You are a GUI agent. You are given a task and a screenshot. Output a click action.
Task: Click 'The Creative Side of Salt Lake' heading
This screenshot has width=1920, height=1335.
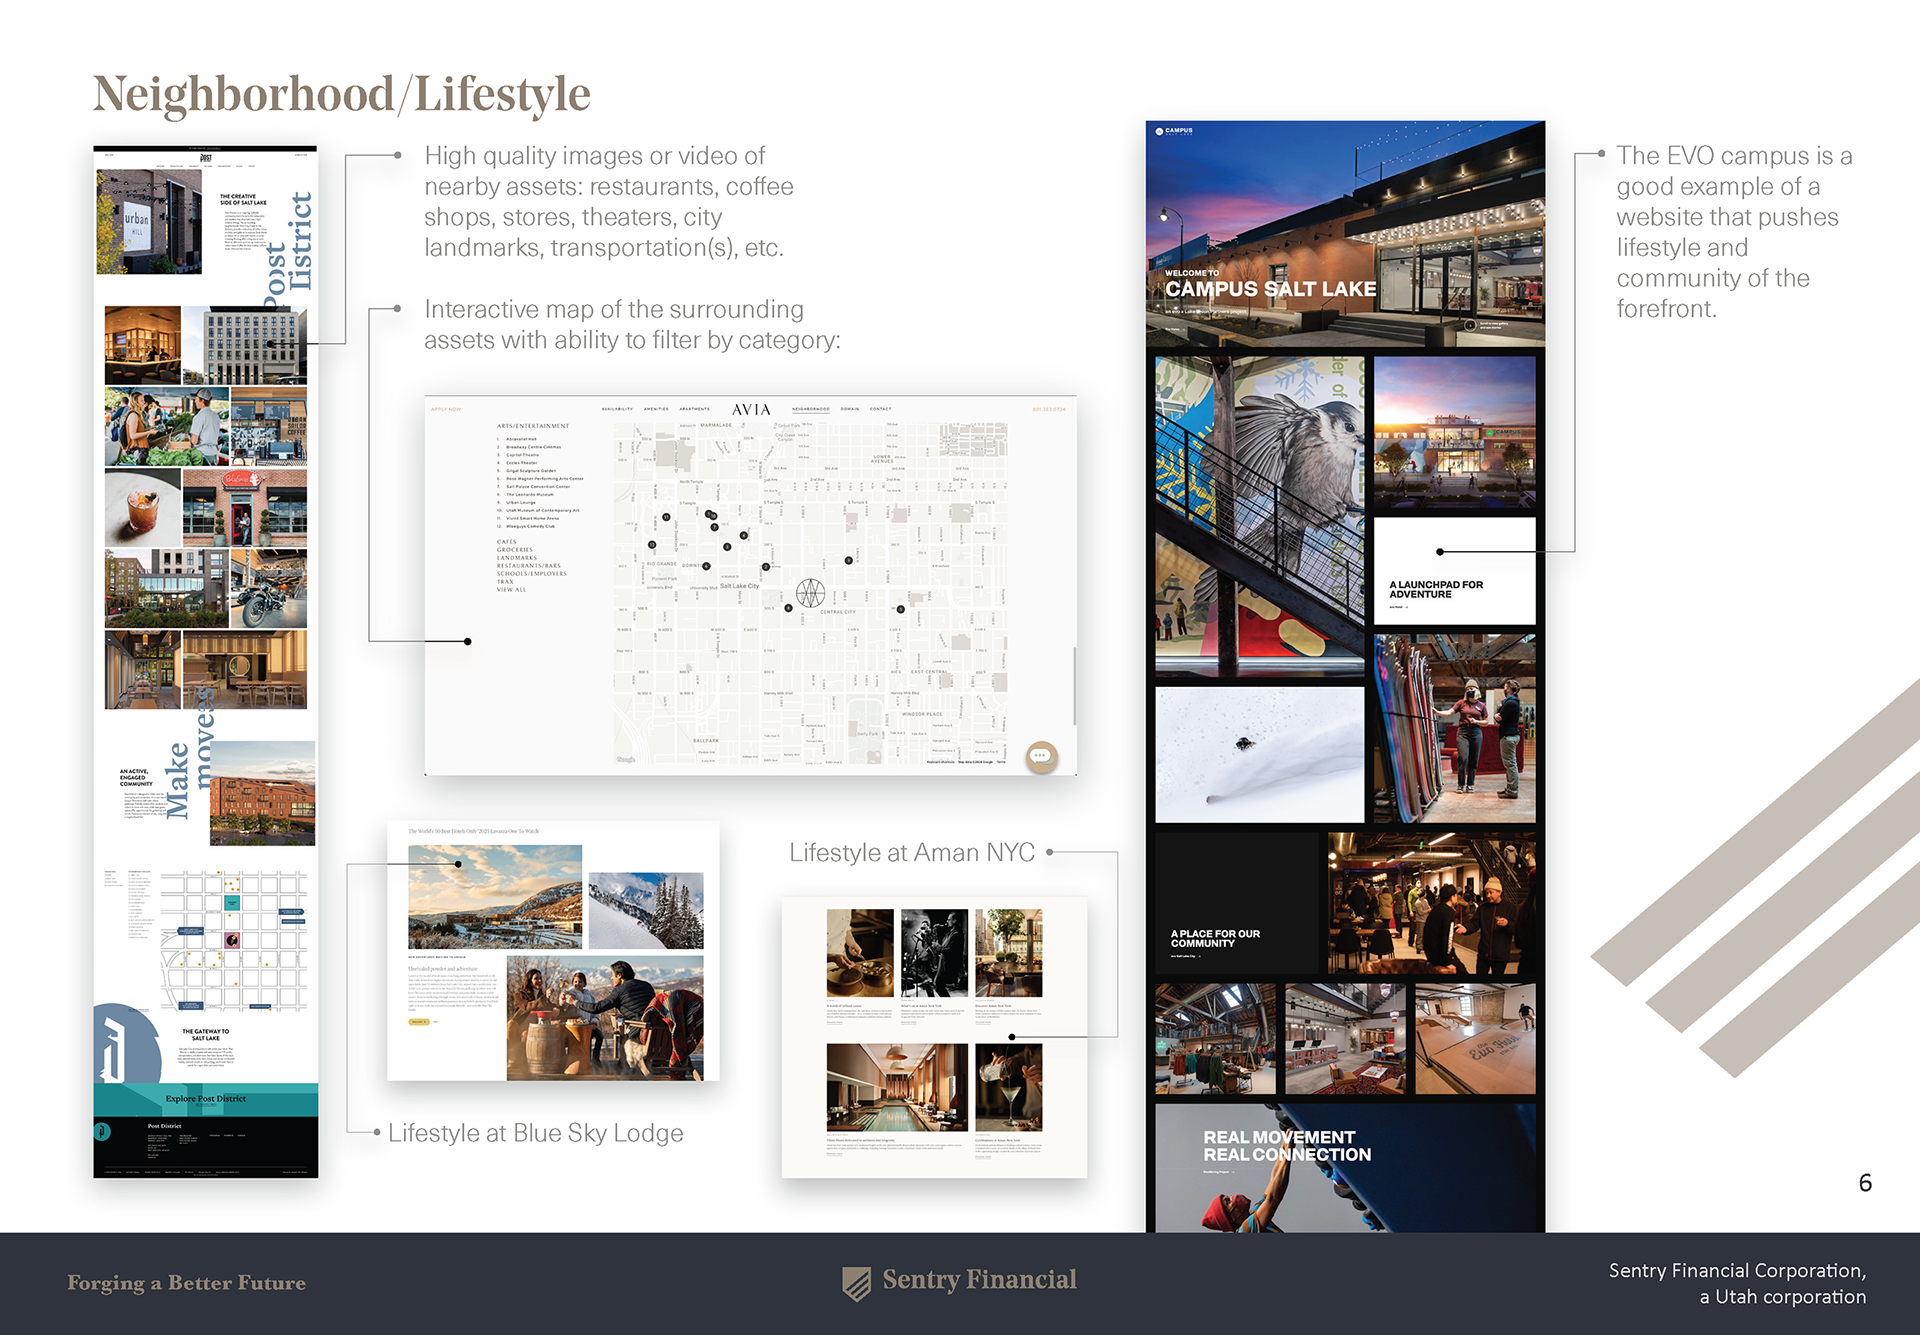[243, 200]
